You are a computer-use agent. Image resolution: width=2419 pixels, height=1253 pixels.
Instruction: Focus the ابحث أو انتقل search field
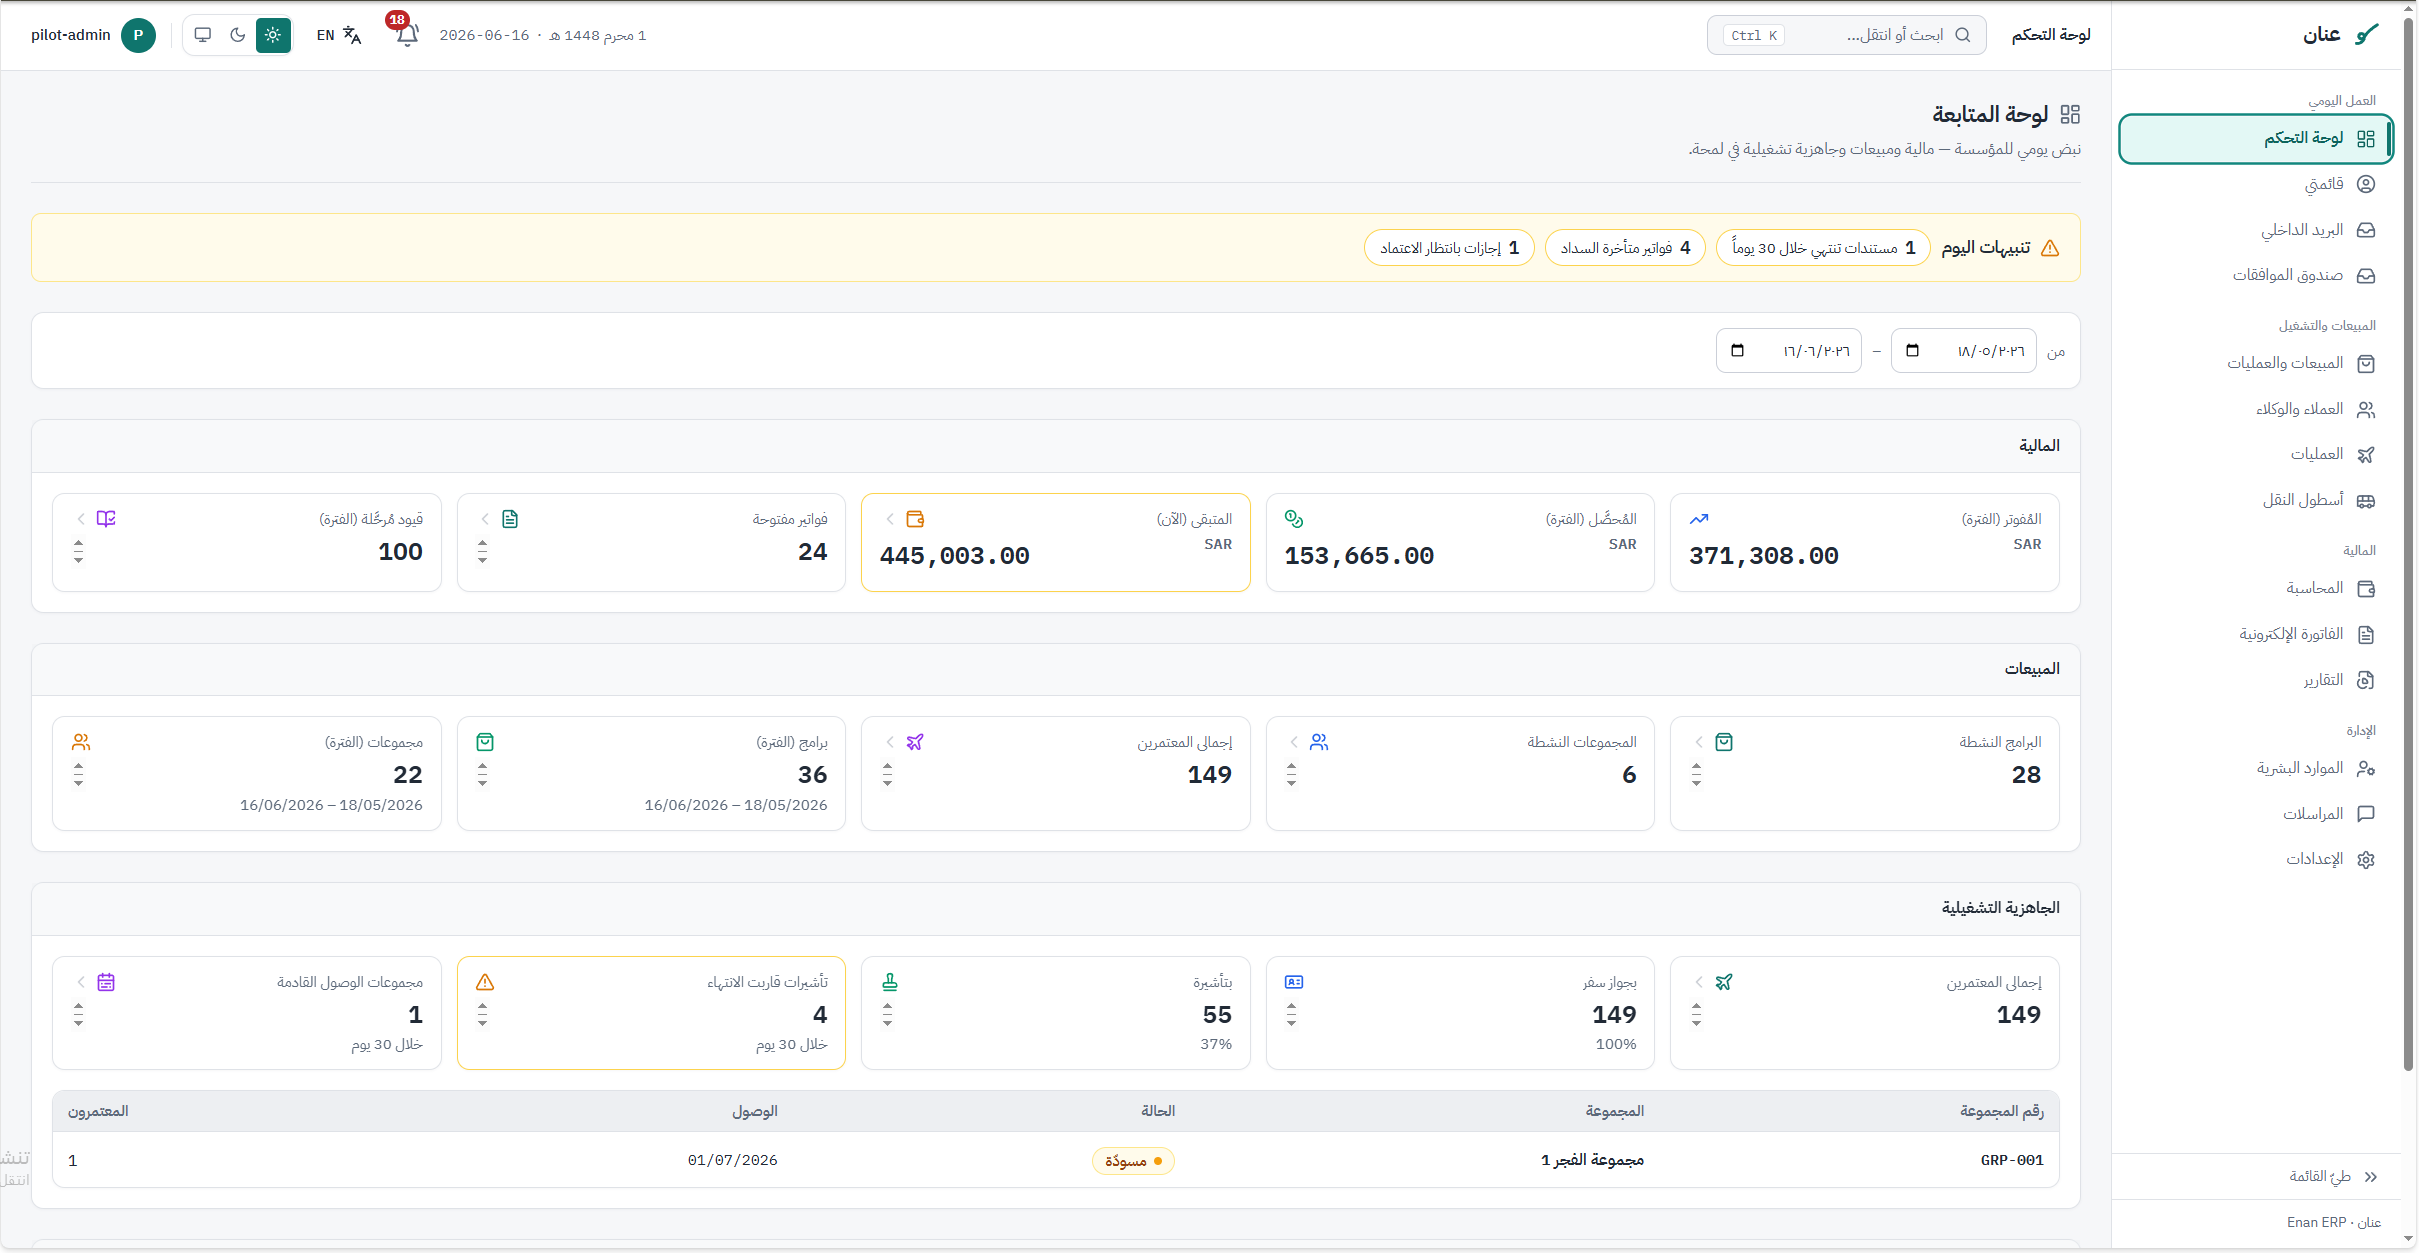(x=1846, y=35)
